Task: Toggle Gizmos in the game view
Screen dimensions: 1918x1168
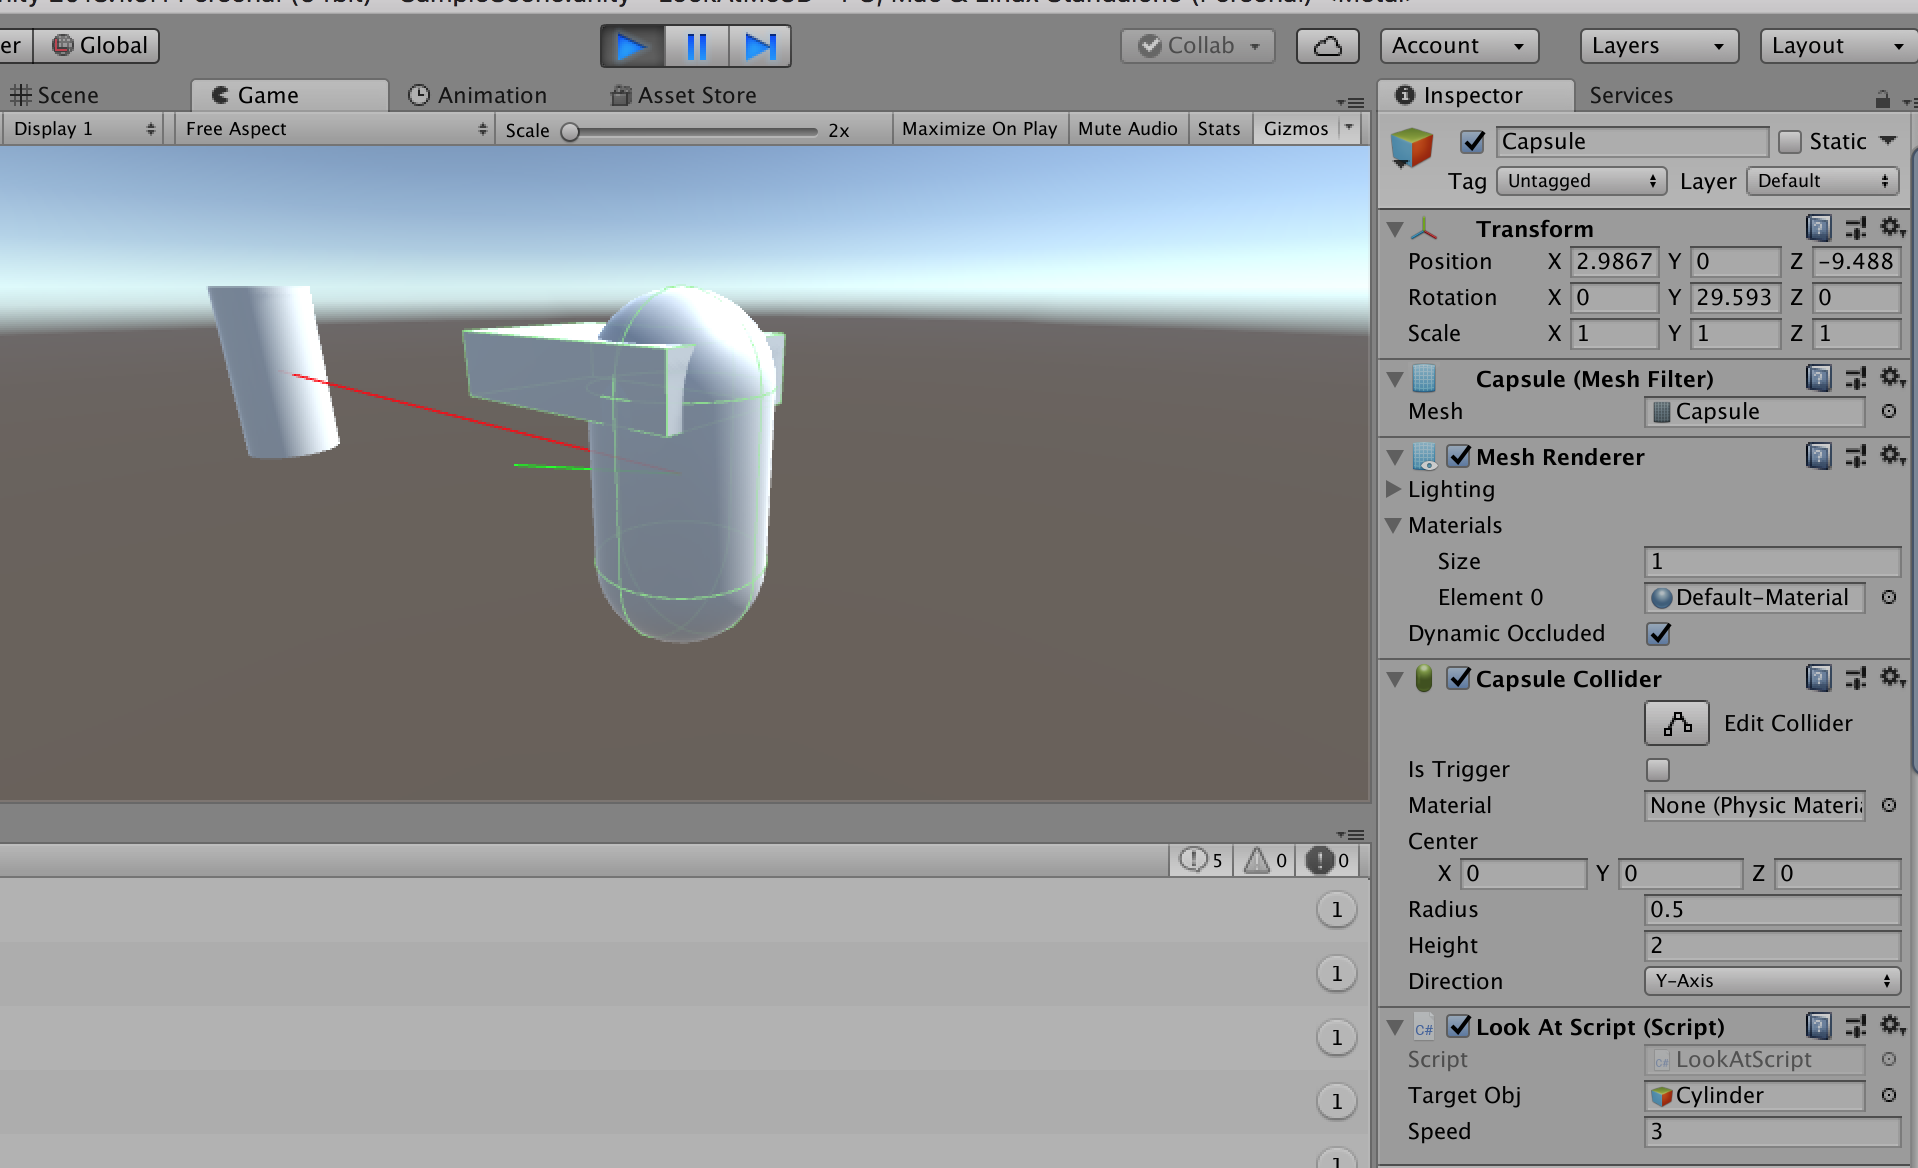Action: 1295,129
